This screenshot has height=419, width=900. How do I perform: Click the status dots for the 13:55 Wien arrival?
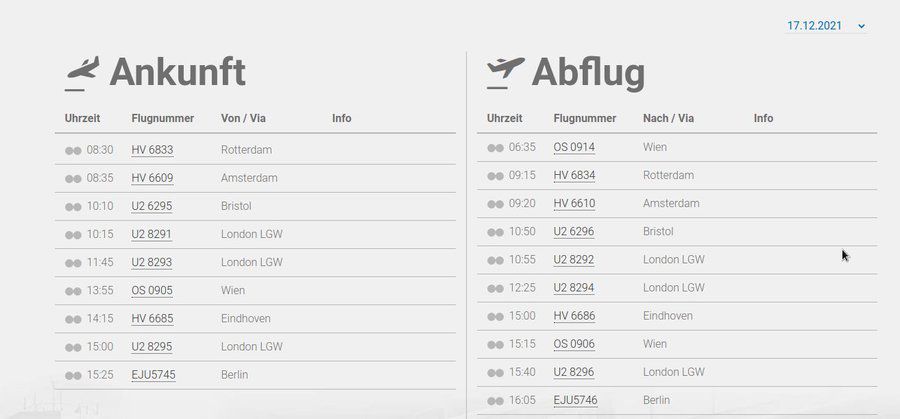coord(73,291)
